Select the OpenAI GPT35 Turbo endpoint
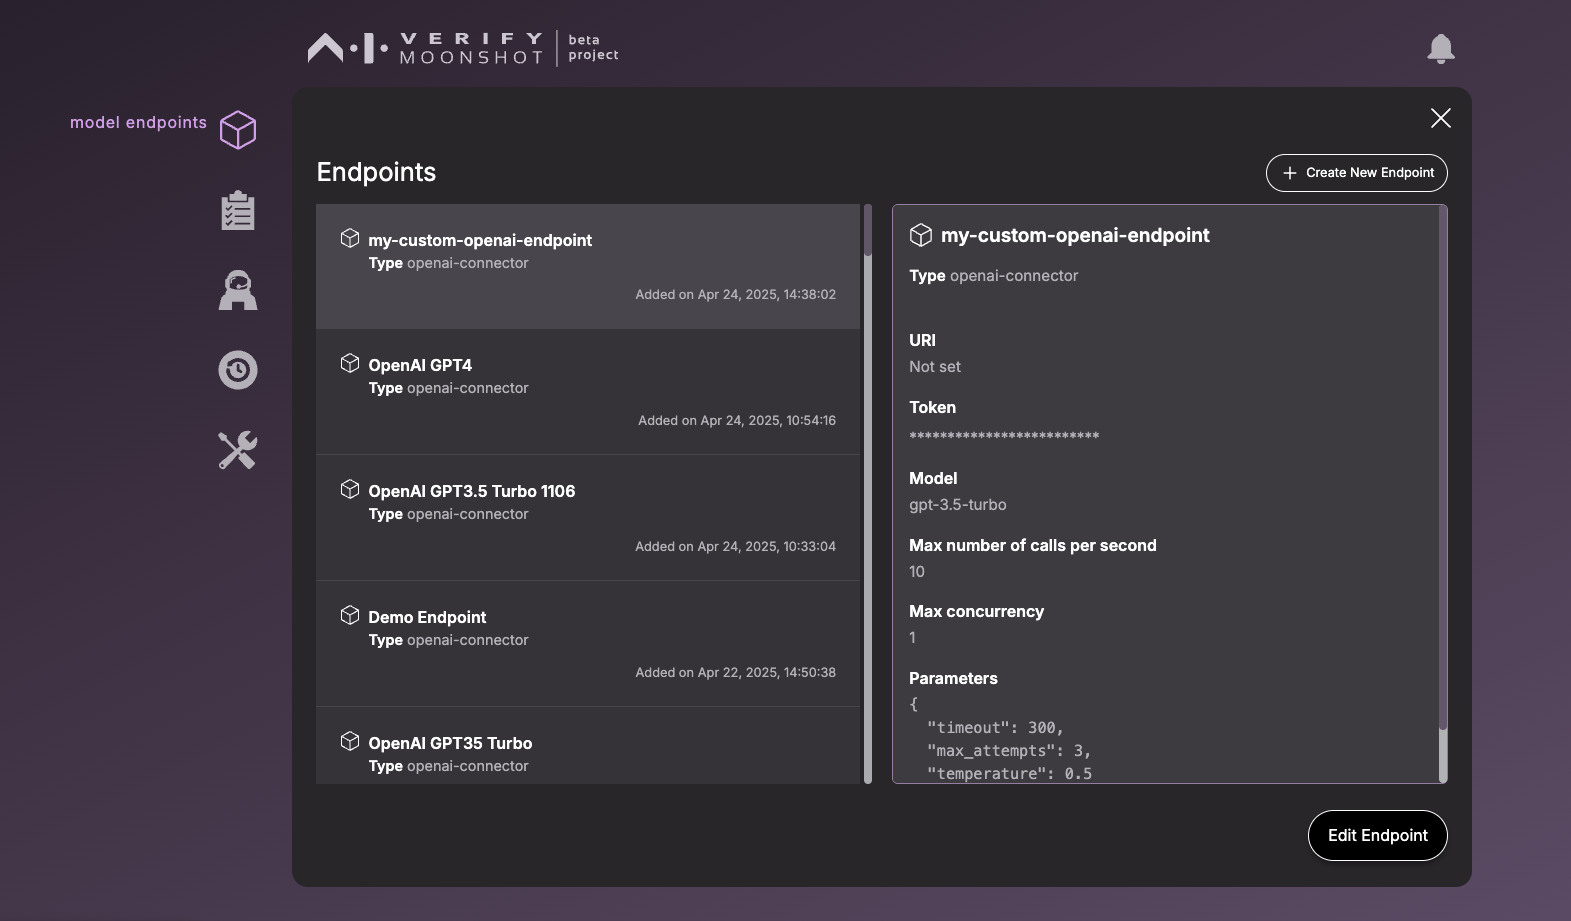 (588, 746)
